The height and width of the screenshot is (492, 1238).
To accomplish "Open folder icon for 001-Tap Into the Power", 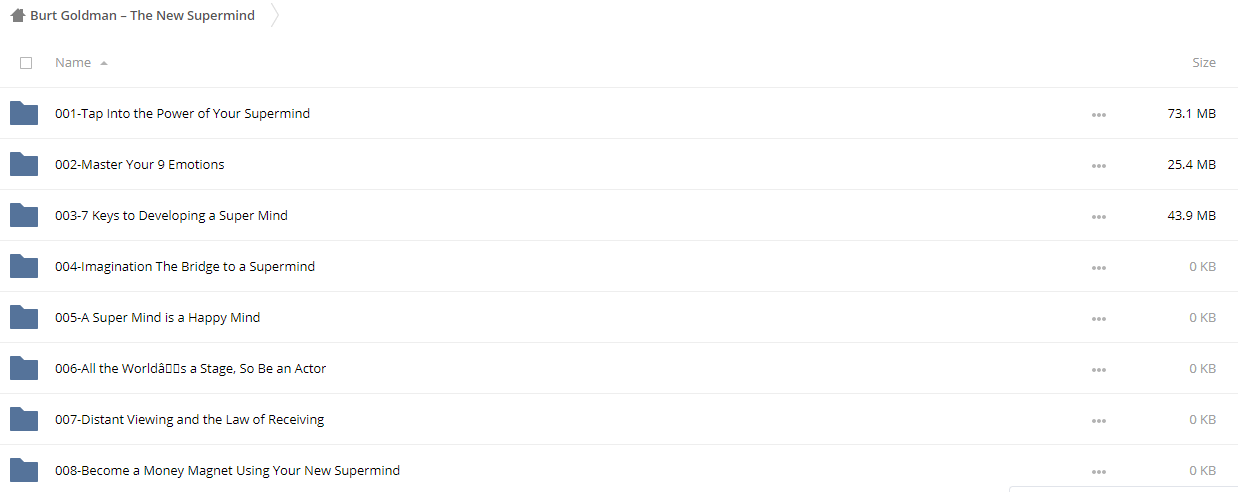I will click(x=24, y=113).
